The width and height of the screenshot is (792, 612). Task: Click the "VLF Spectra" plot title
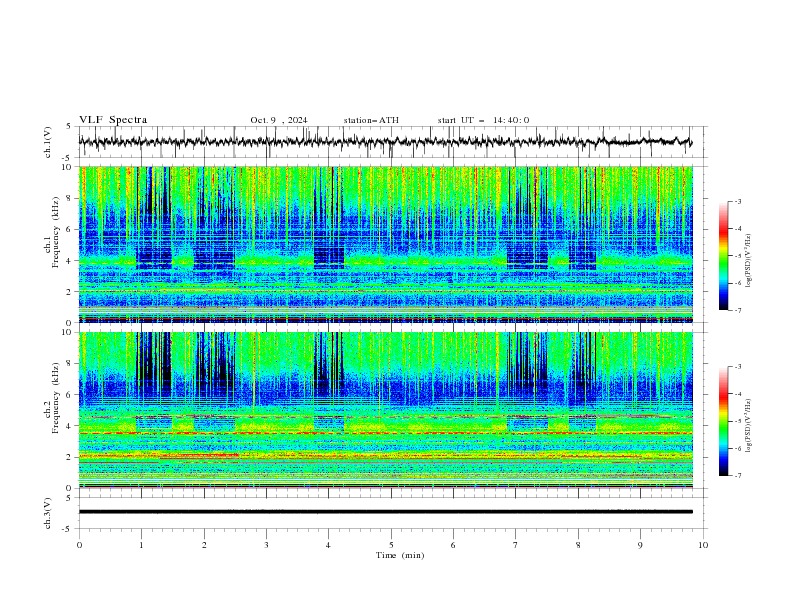pos(113,120)
